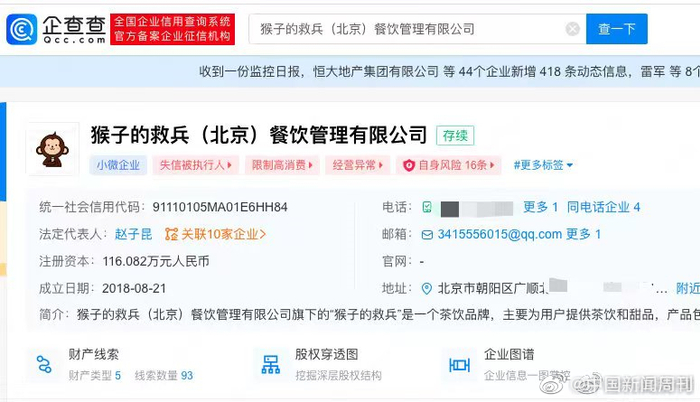Expand the 限制高消费 tag
Image resolution: width=700 pixels, height=402 pixels.
point(282,165)
